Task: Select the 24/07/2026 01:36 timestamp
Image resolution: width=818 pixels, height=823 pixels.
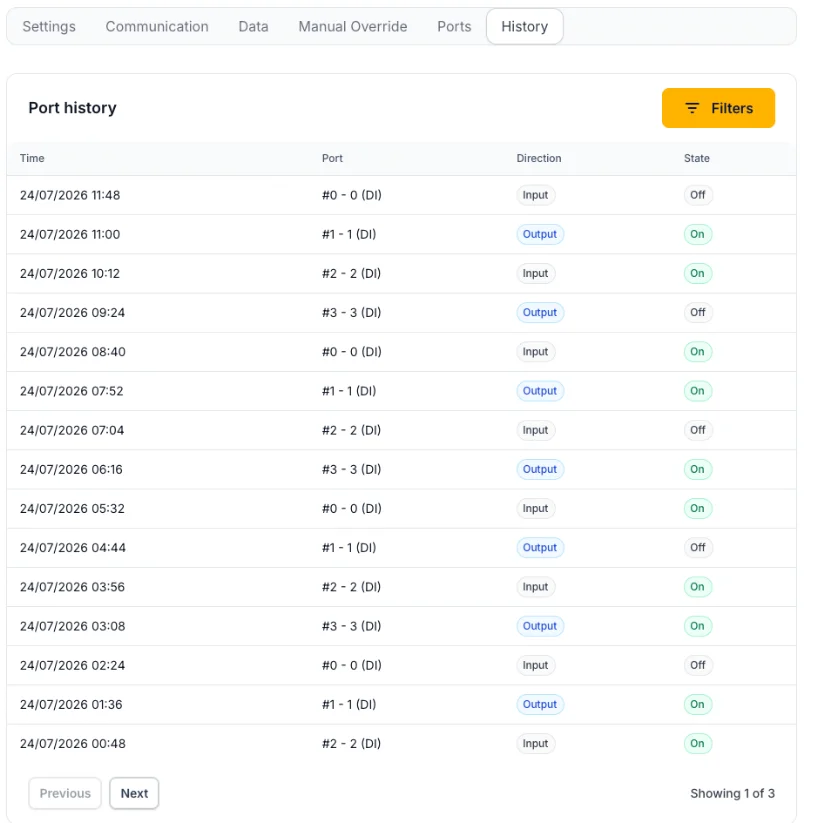Action: tap(71, 704)
